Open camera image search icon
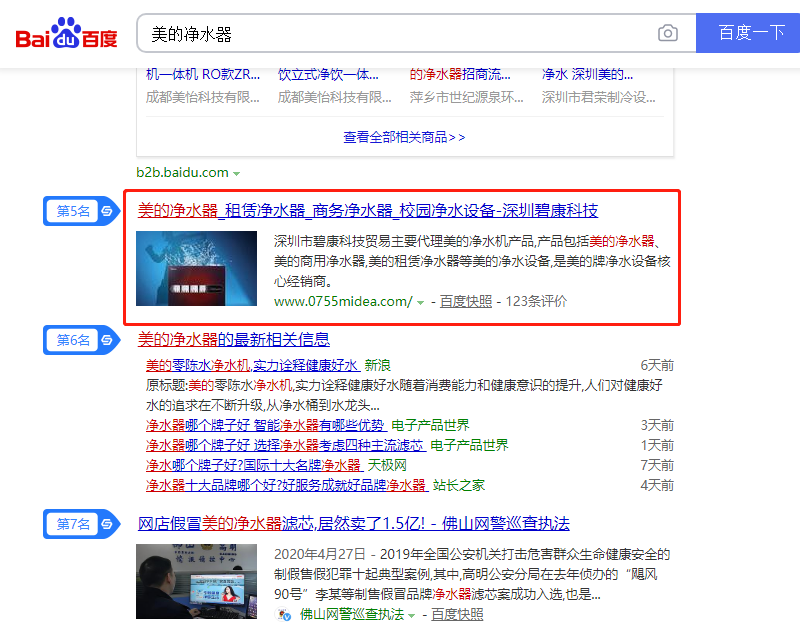 pos(667,33)
